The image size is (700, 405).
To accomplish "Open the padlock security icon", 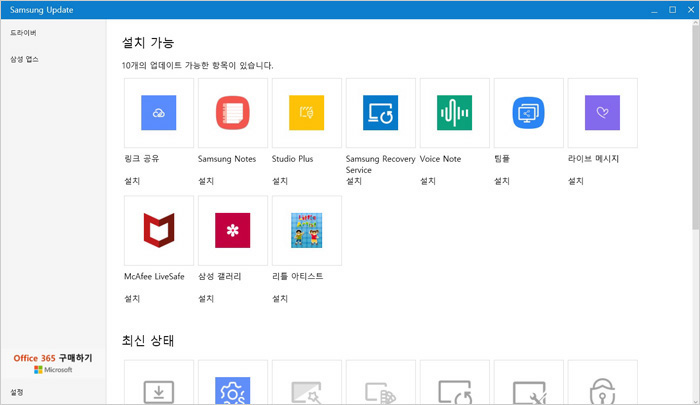I will click(x=602, y=392).
